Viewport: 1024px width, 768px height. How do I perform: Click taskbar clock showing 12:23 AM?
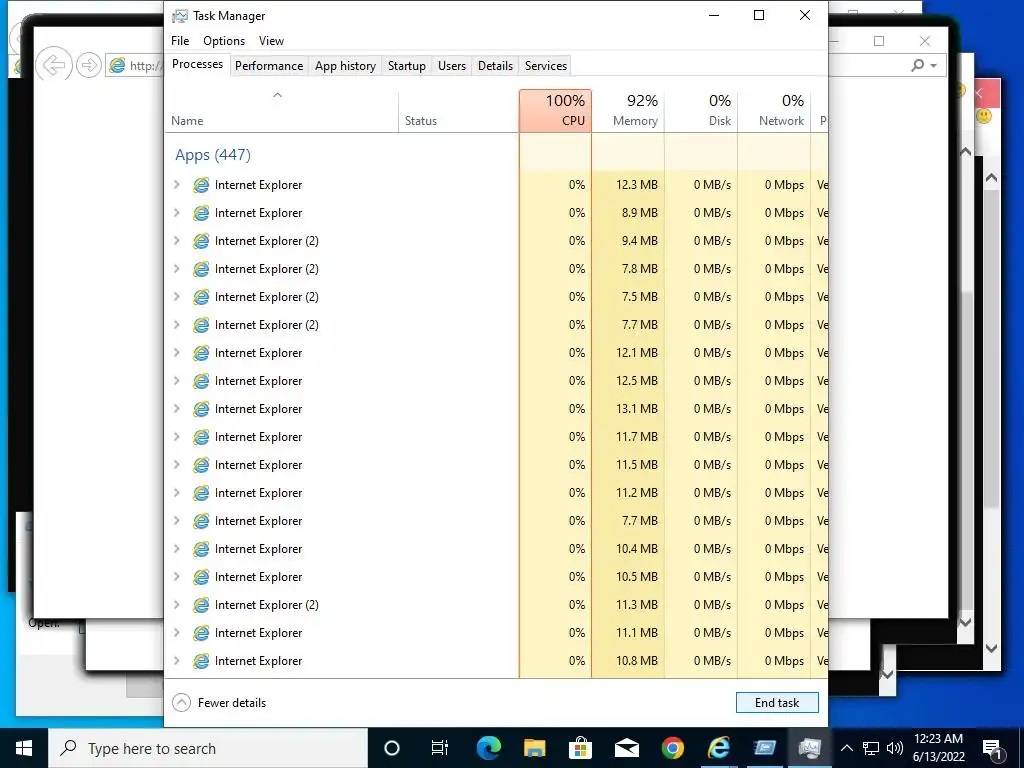[938, 748]
